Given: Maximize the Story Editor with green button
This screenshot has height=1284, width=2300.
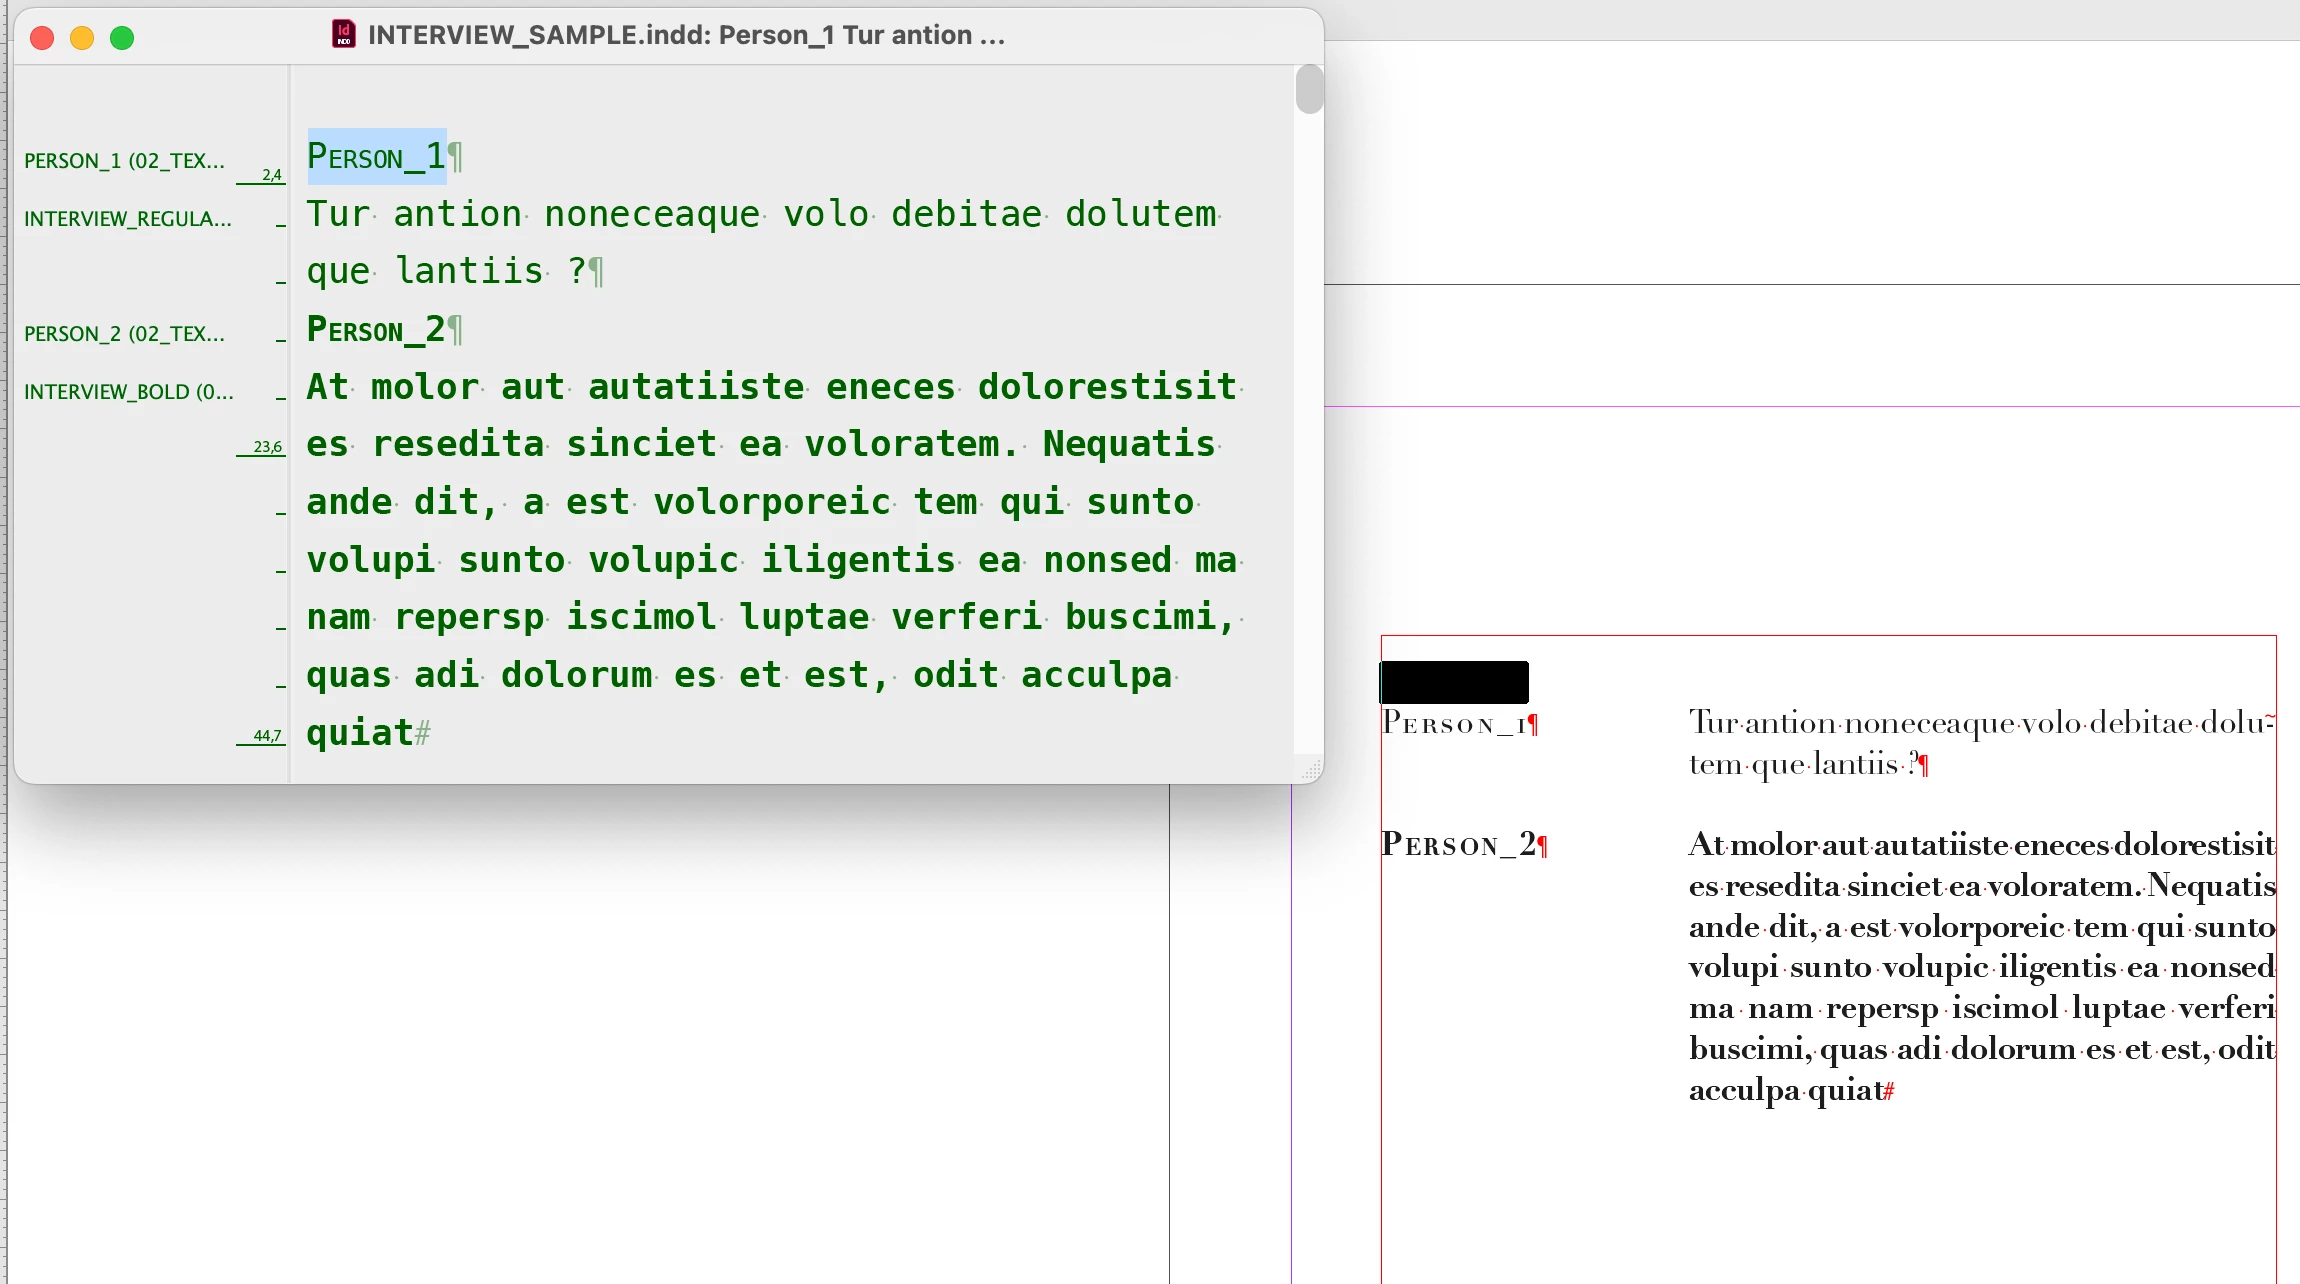Looking at the screenshot, I should 122,38.
